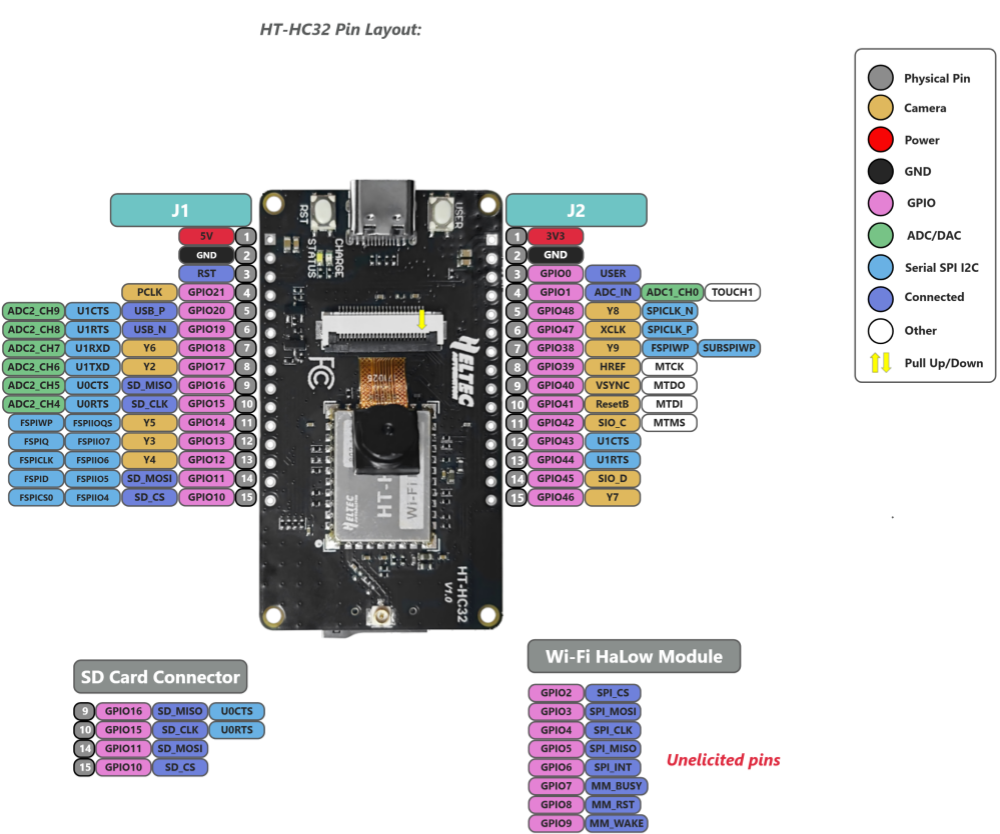1000x834 pixels.
Task: Select the TOUCH1 pin label
Action: 732,292
